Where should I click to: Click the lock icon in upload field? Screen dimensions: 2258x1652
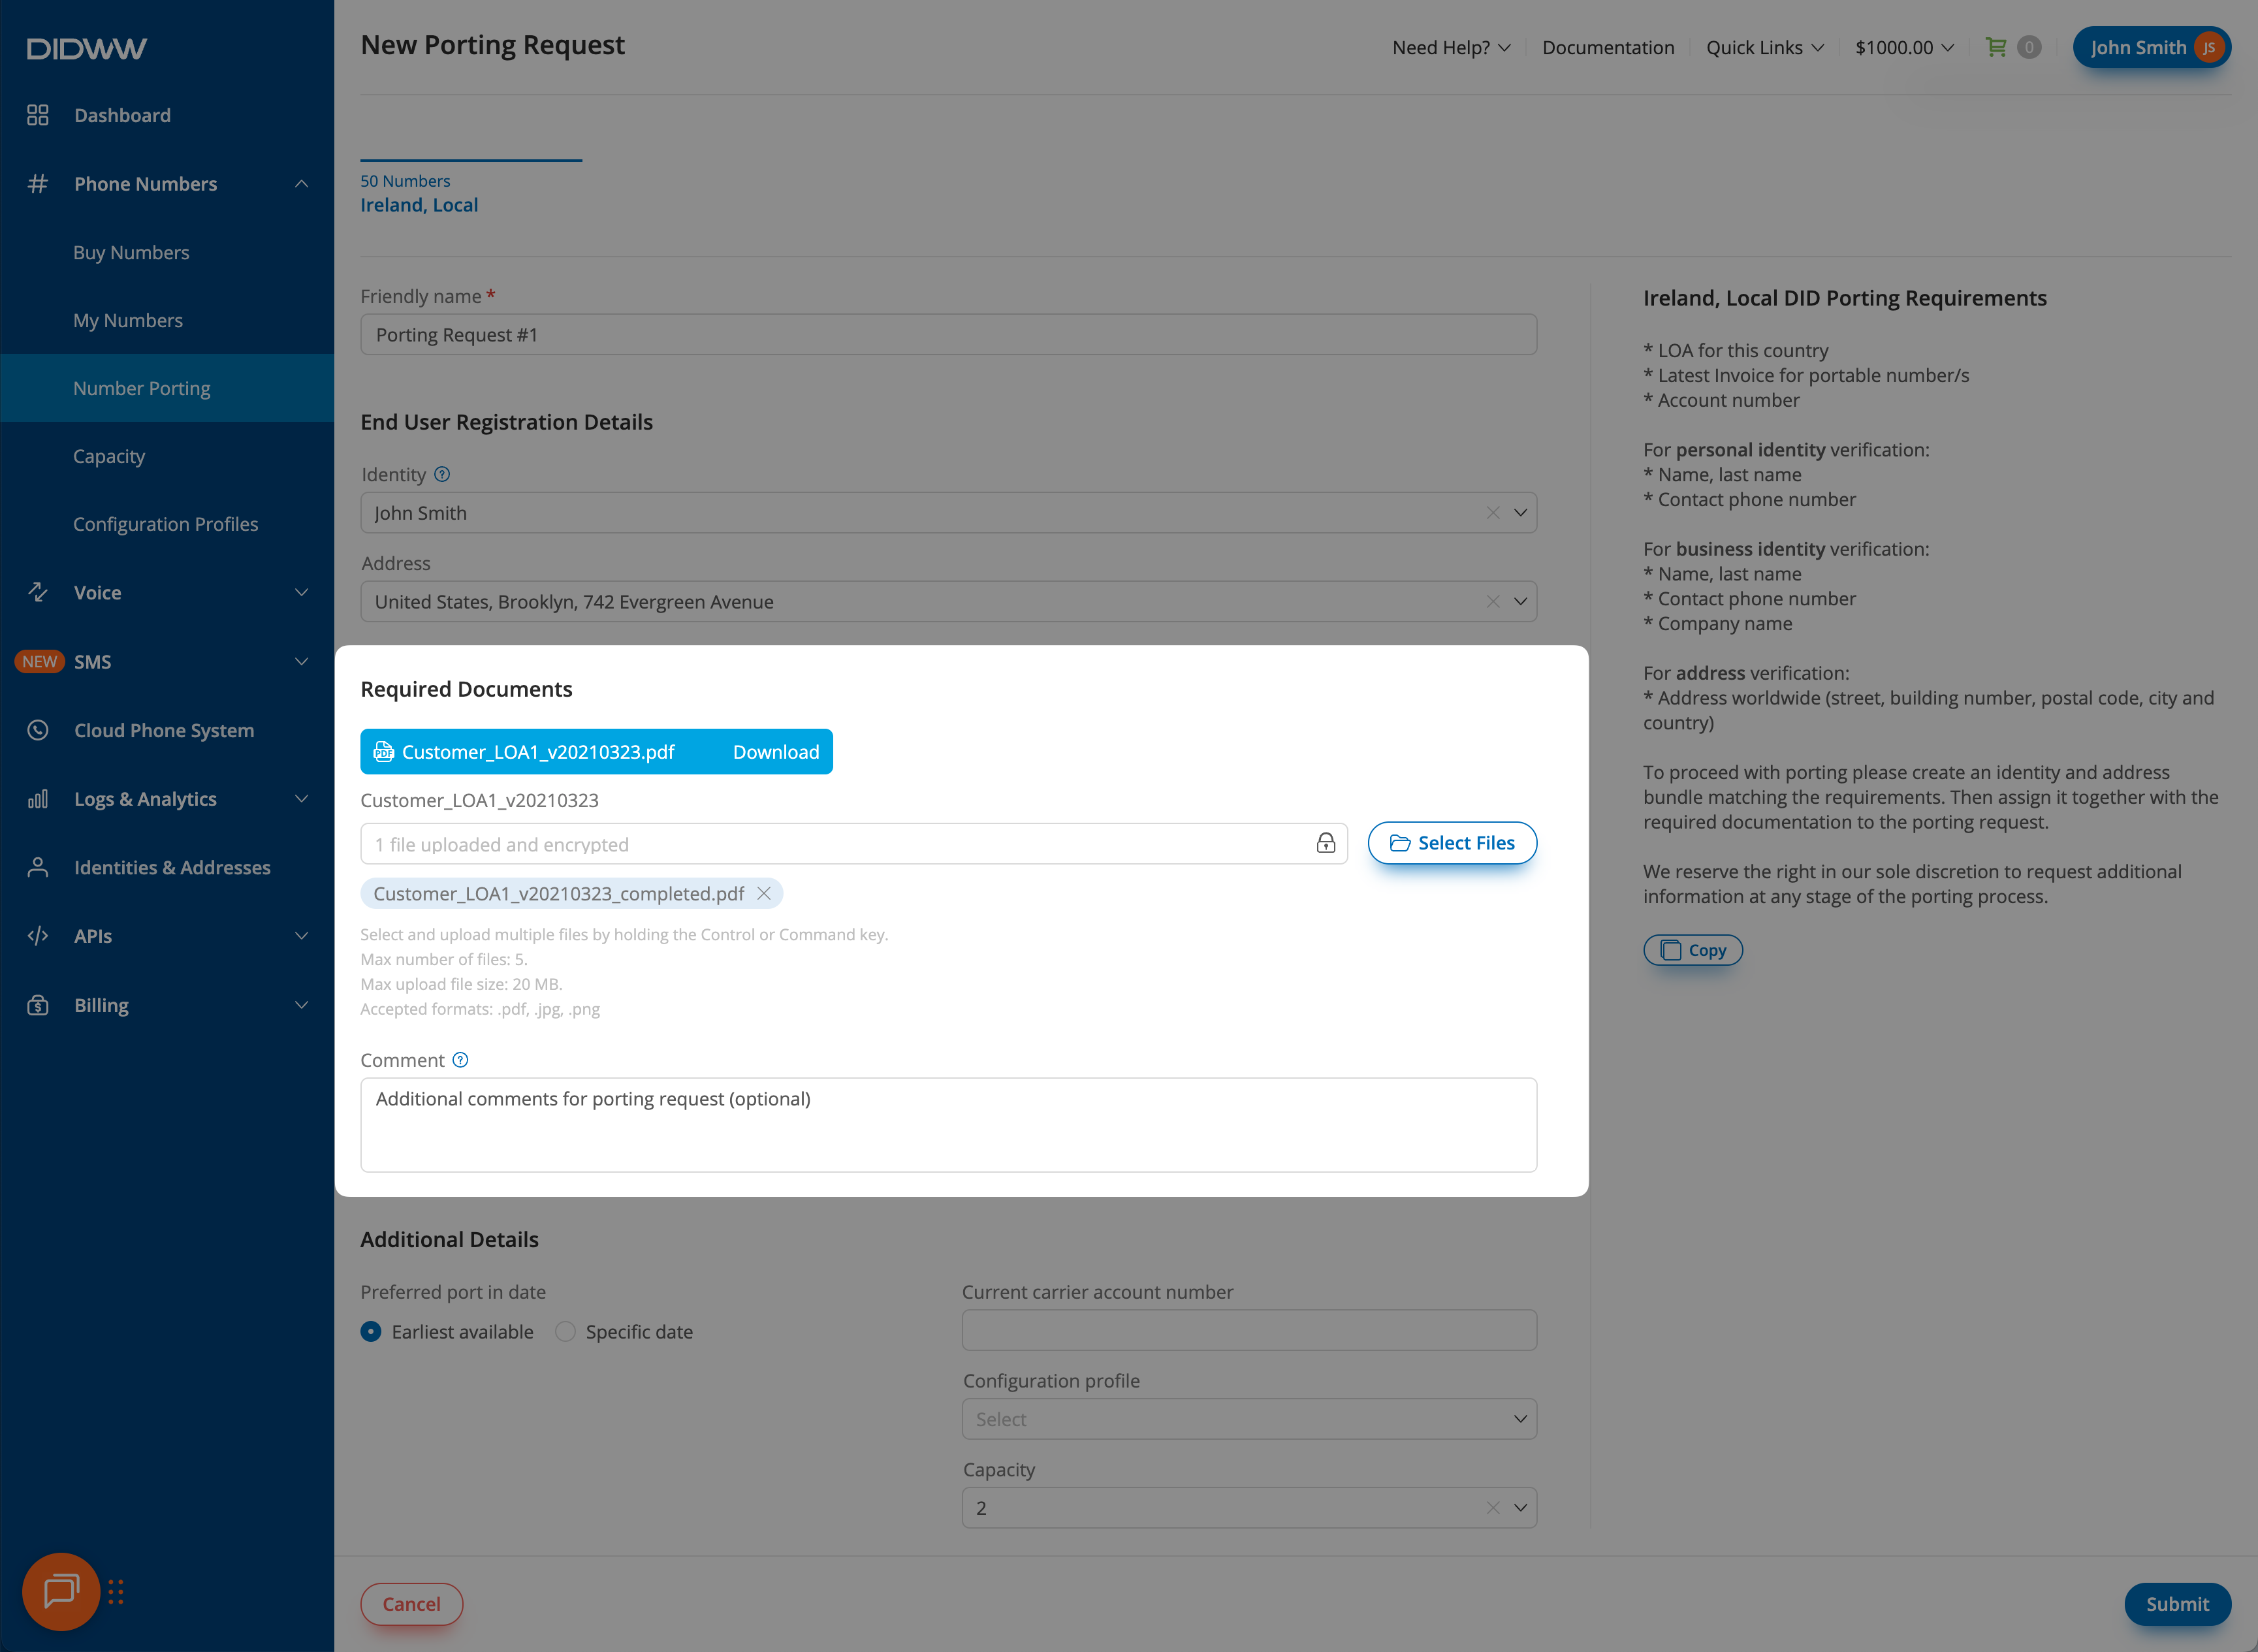tap(1325, 843)
